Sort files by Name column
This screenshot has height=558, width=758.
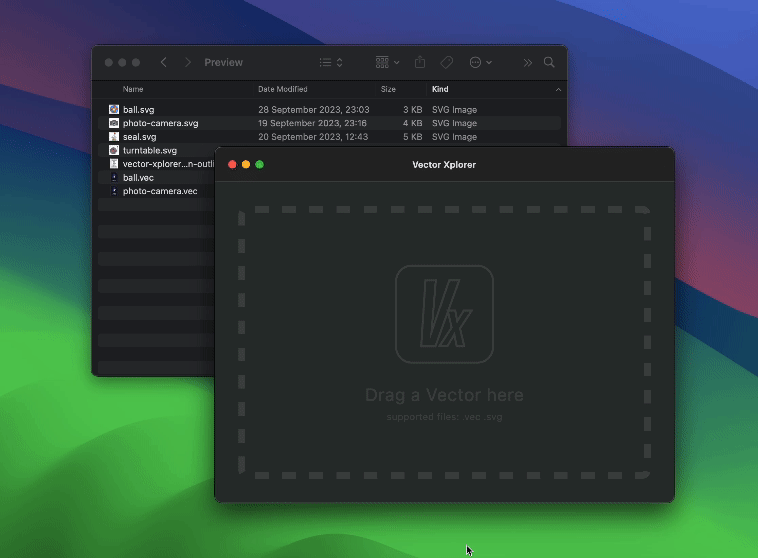133,89
